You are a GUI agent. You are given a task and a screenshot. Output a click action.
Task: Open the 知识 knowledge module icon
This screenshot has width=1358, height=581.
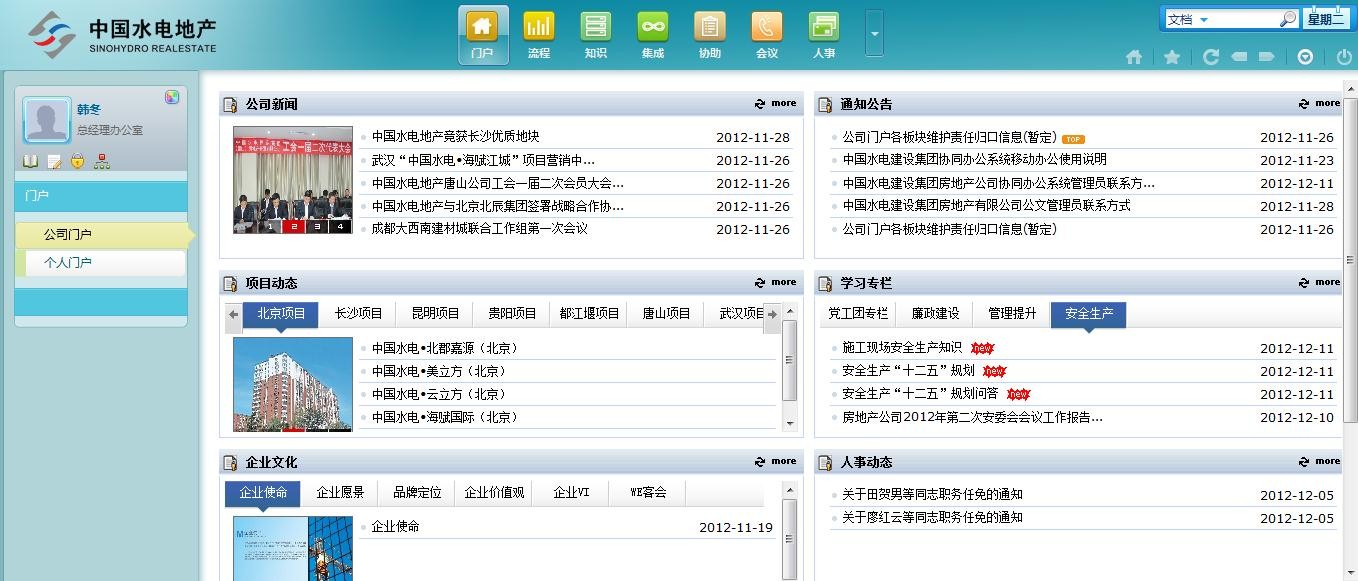tap(596, 35)
